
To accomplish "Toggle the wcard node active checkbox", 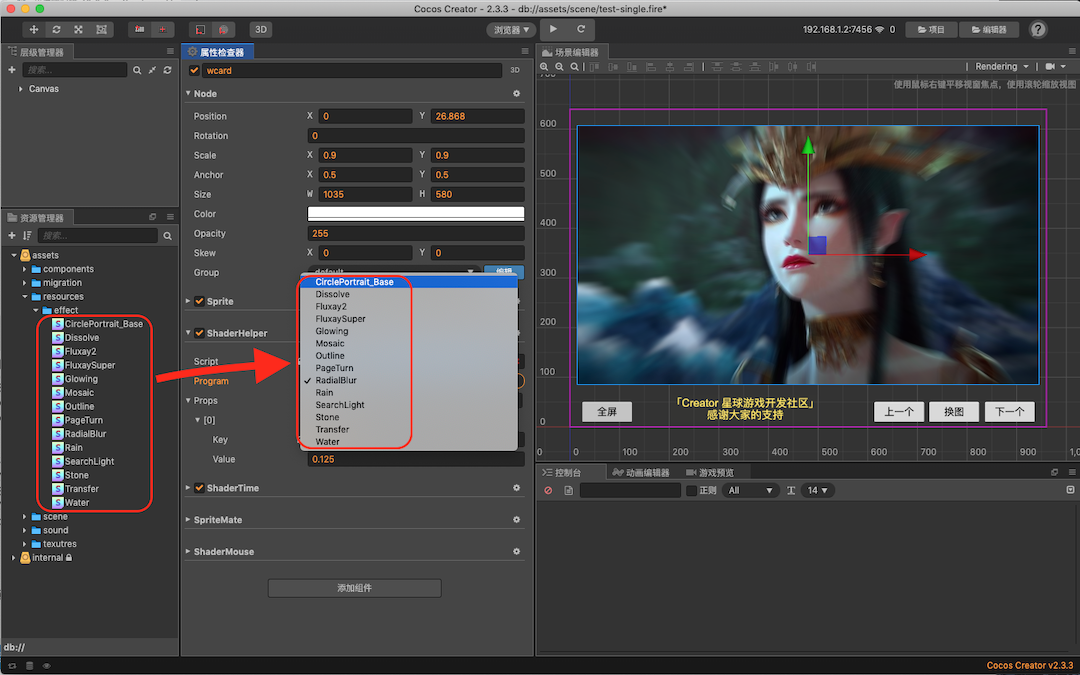I will pyautogui.click(x=195, y=71).
